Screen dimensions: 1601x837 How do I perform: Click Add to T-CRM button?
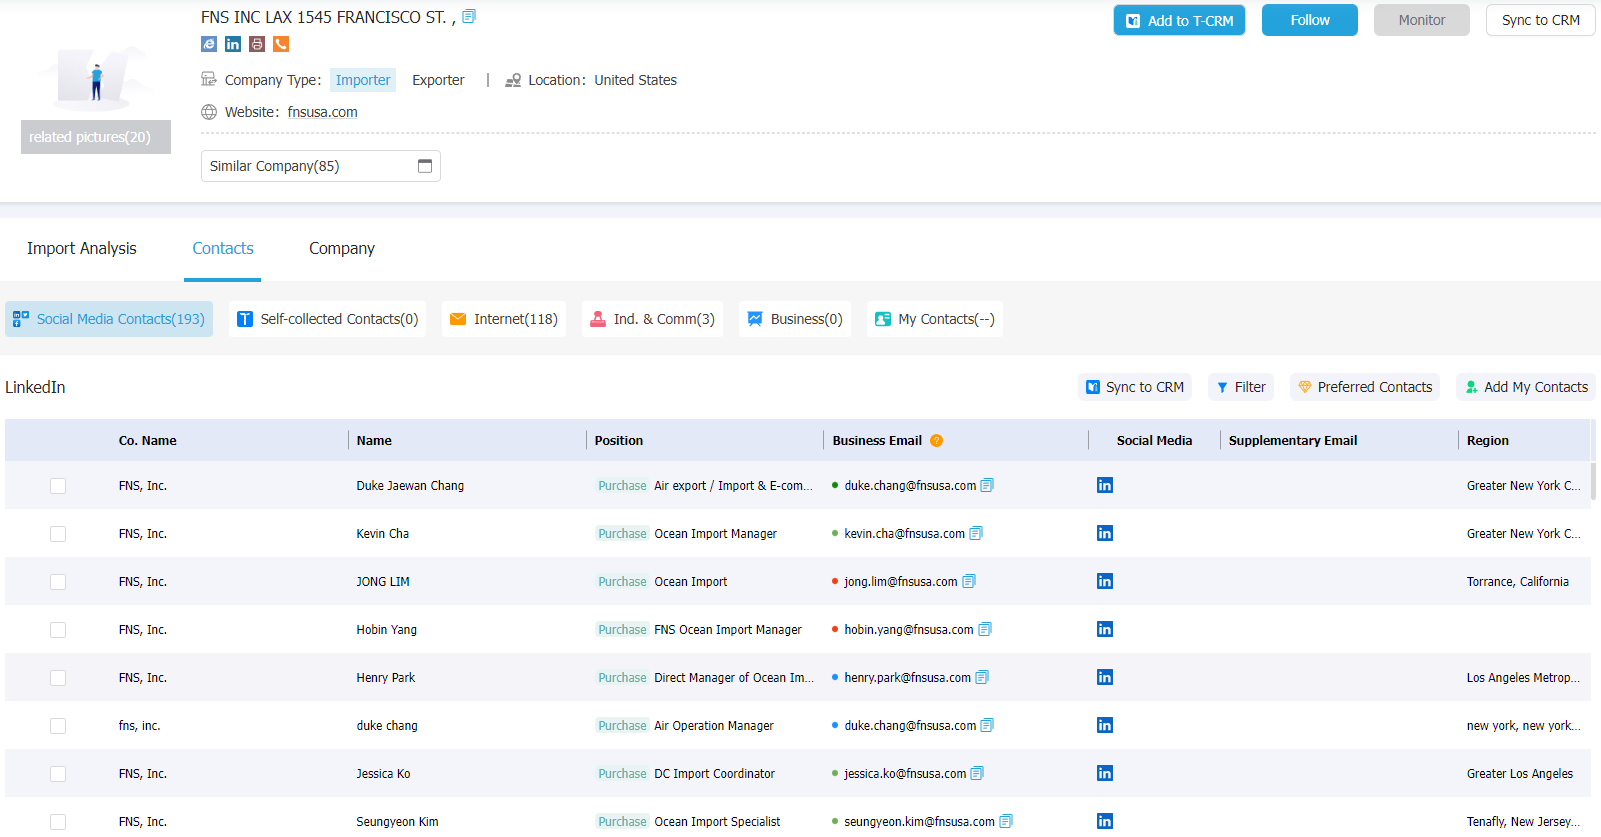click(1179, 20)
